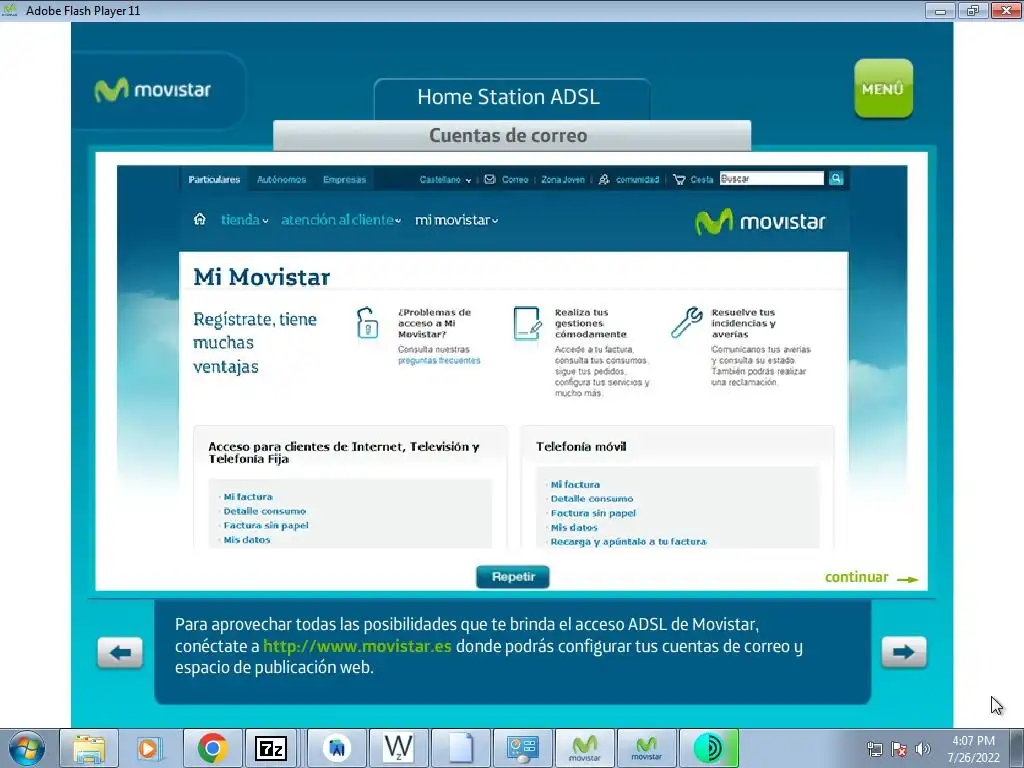This screenshot has width=1024, height=768.
Task: Select the Empresas tab
Action: (x=344, y=180)
